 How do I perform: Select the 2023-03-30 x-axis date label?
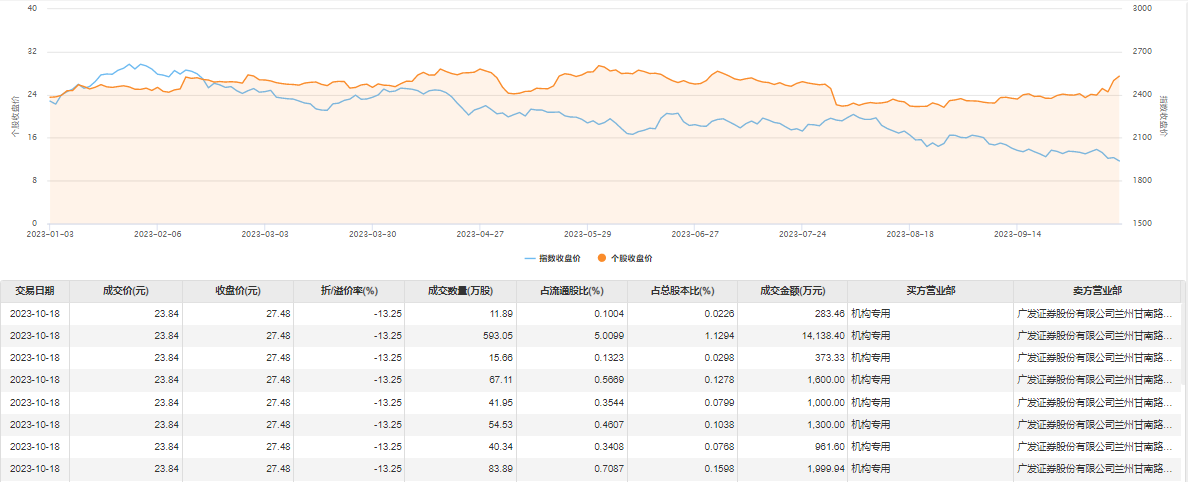373,234
